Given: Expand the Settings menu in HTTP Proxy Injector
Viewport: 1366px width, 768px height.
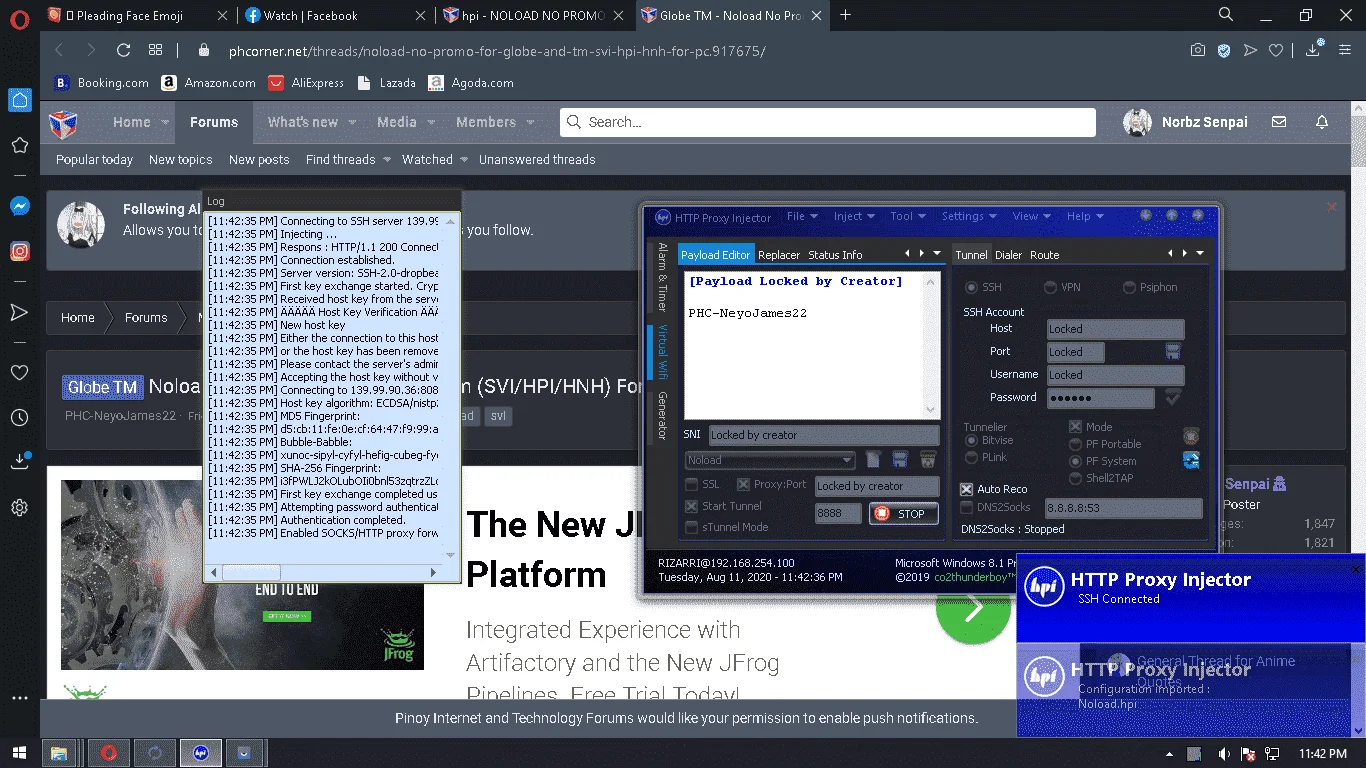Looking at the screenshot, I should [x=970, y=217].
